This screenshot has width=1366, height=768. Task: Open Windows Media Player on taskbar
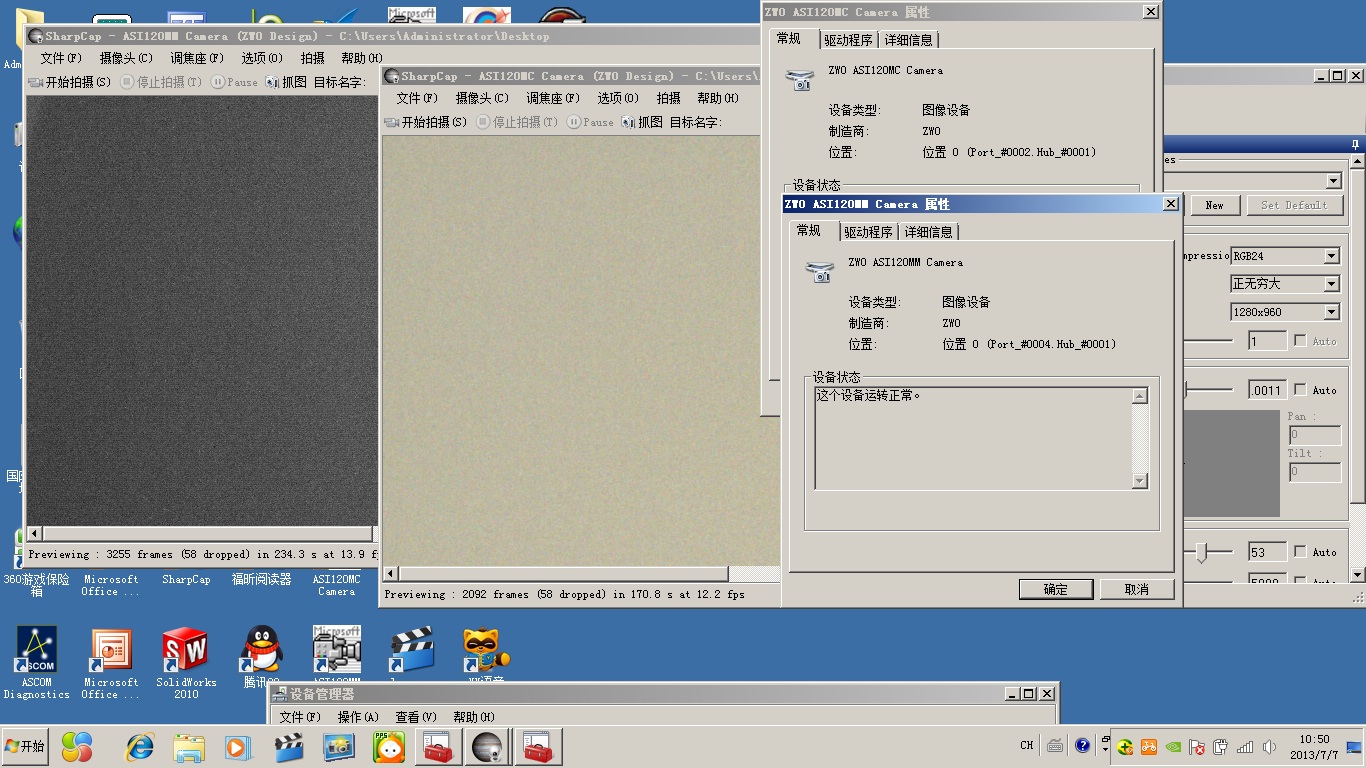pos(238,746)
